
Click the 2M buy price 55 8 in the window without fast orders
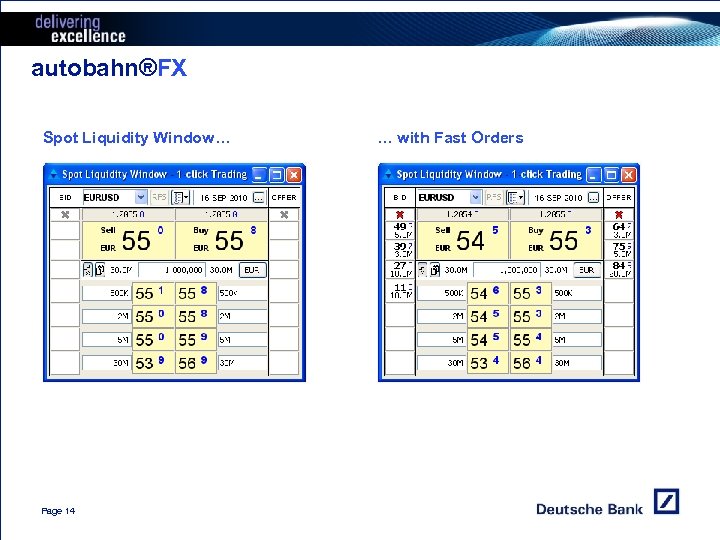click(196, 316)
